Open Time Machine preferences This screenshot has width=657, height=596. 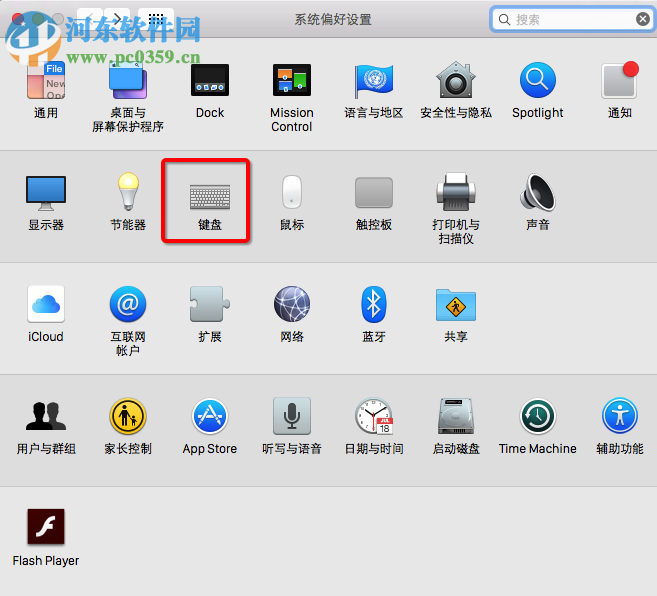[538, 416]
